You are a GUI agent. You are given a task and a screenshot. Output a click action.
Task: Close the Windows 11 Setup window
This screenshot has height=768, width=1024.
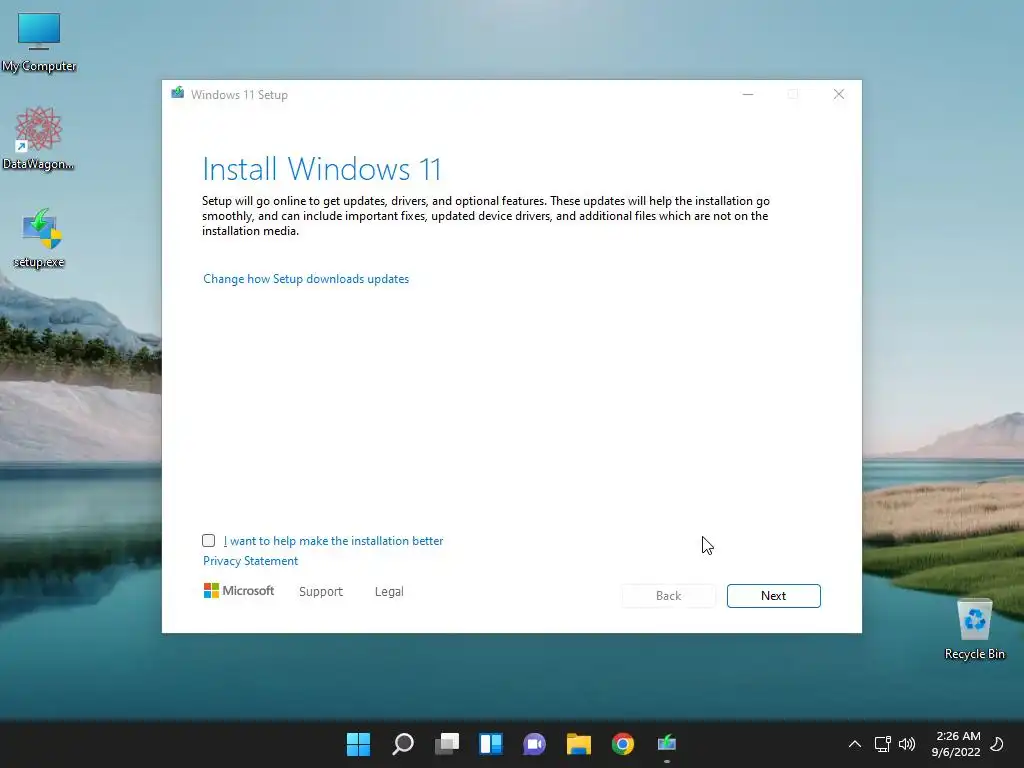coord(839,94)
